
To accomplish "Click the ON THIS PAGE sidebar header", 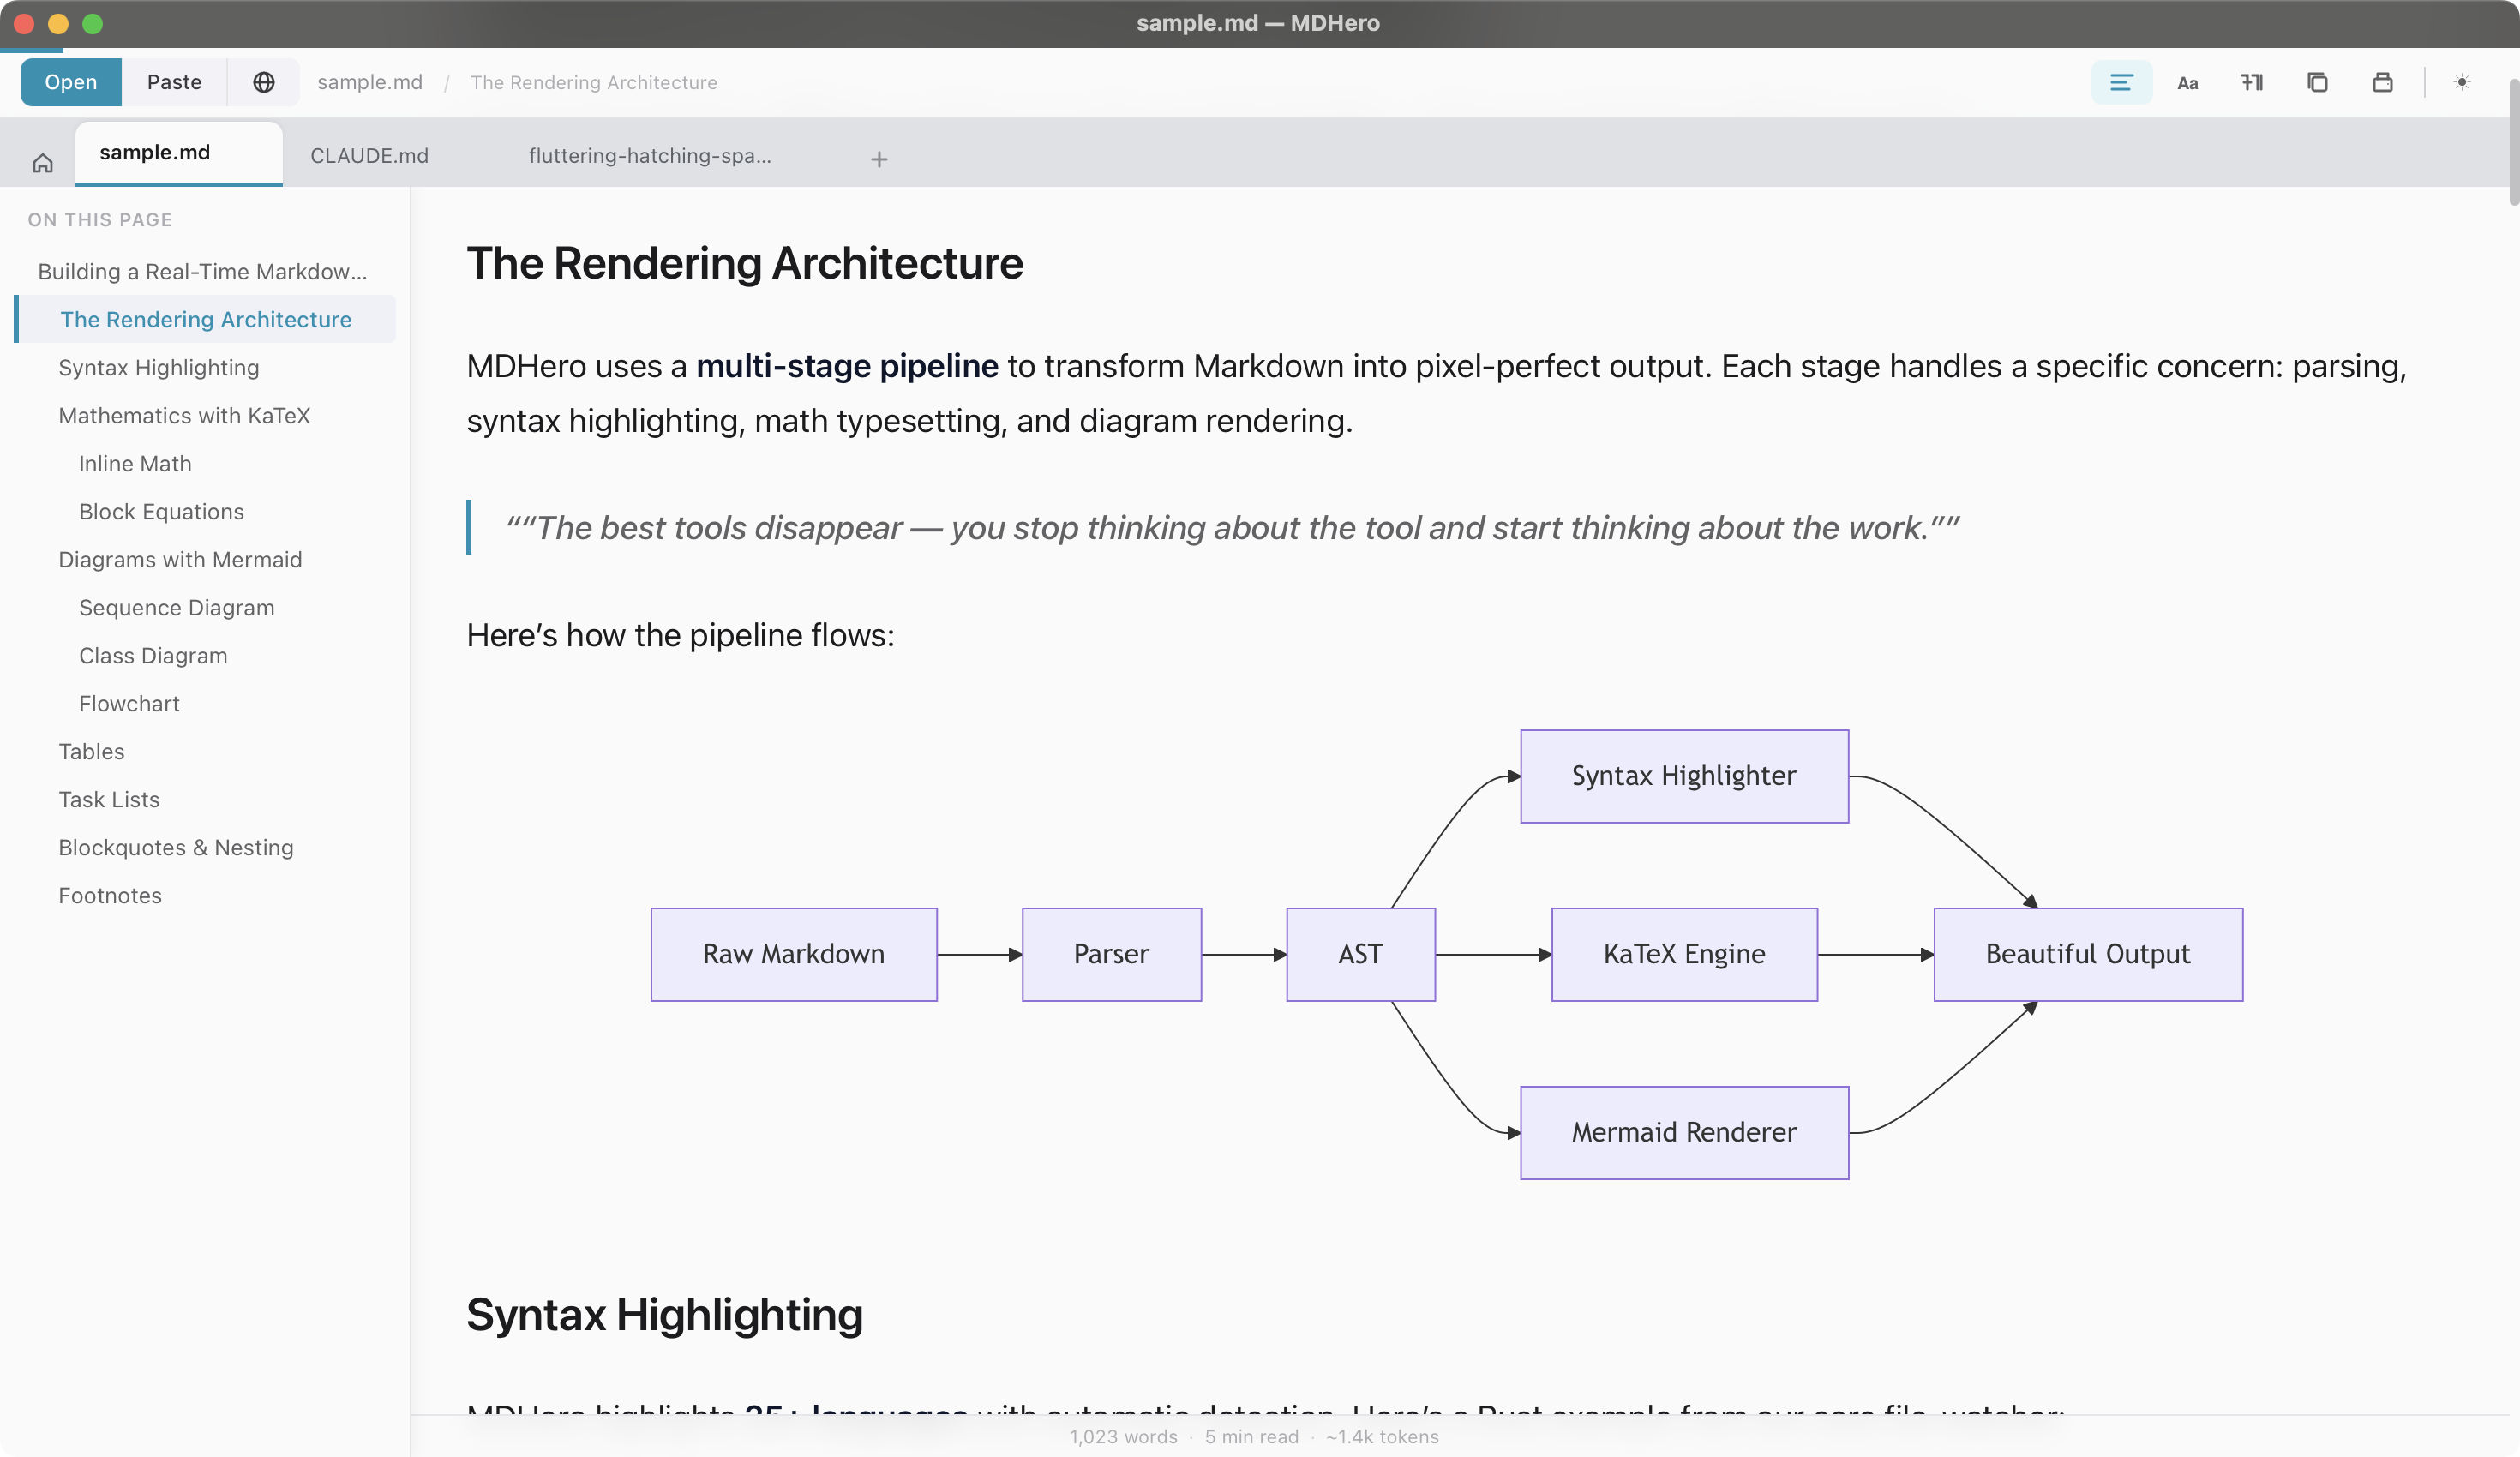I will [100, 220].
